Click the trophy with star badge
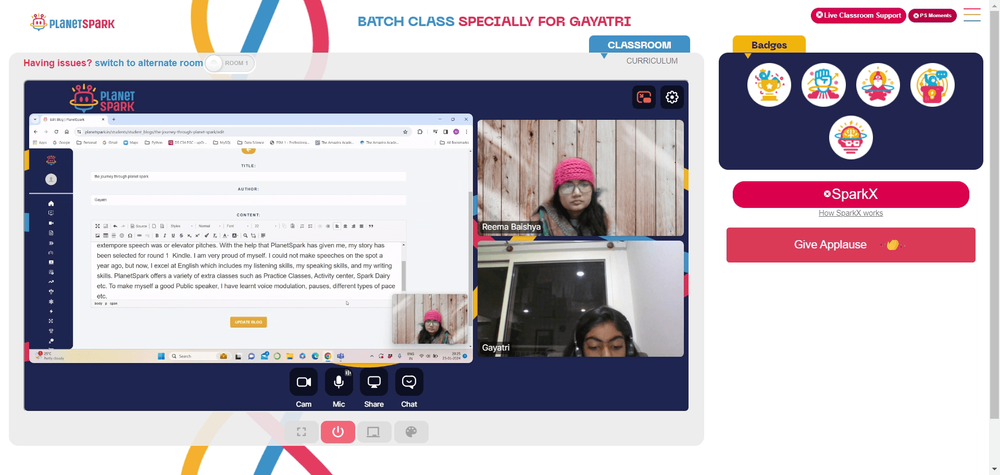This screenshot has height=475, width=1000. [x=769, y=85]
